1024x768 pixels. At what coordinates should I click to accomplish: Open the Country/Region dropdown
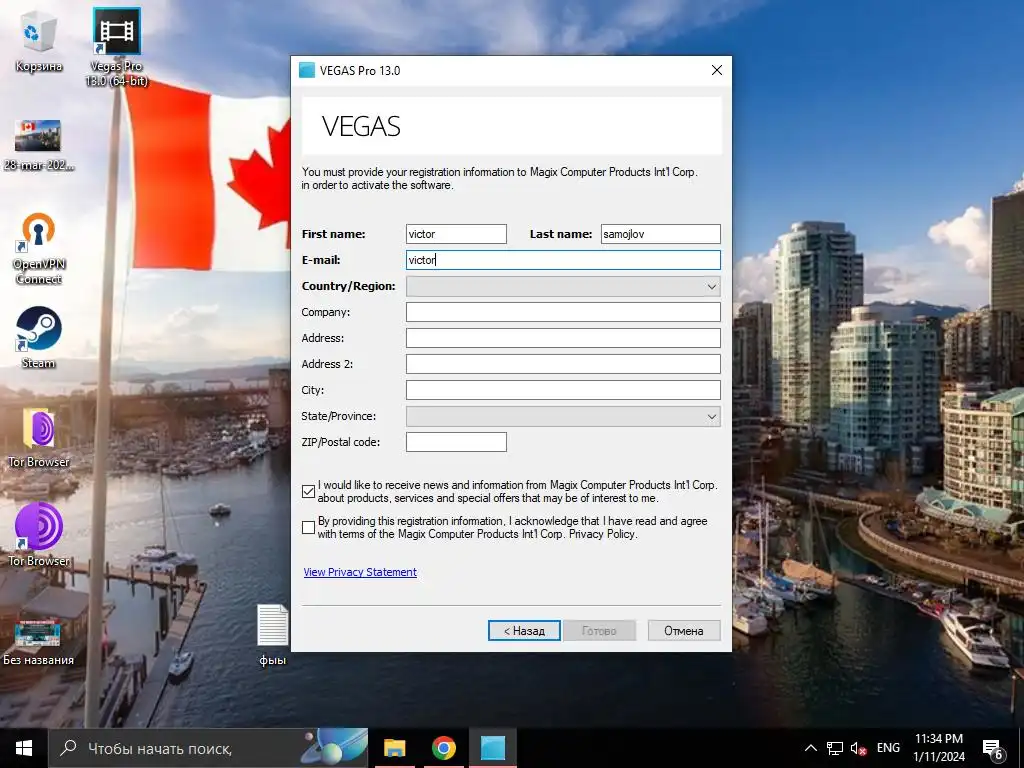pyautogui.click(x=563, y=286)
